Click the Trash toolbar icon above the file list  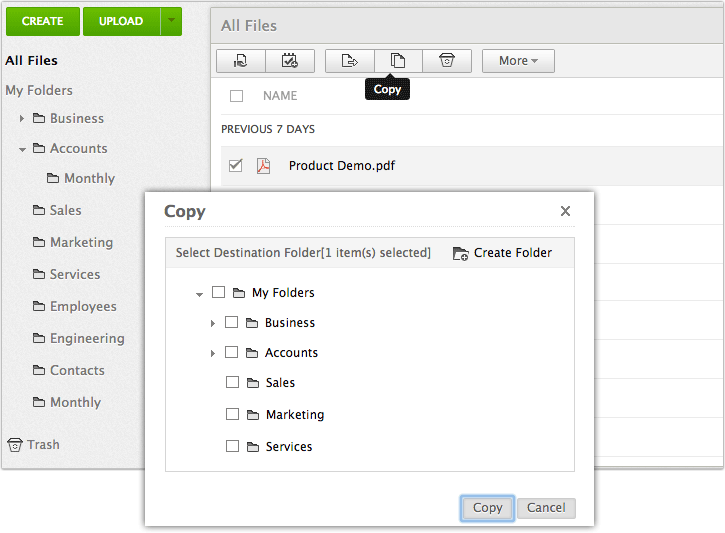[447, 61]
